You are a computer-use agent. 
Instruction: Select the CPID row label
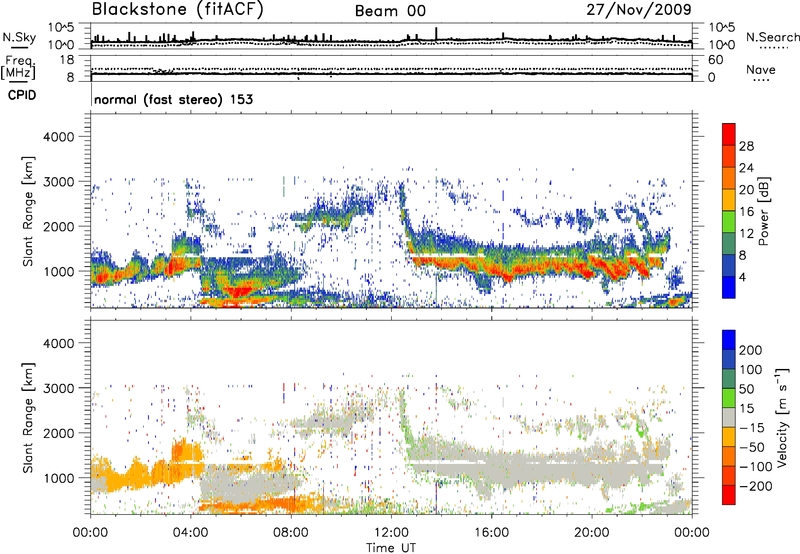coord(22,95)
